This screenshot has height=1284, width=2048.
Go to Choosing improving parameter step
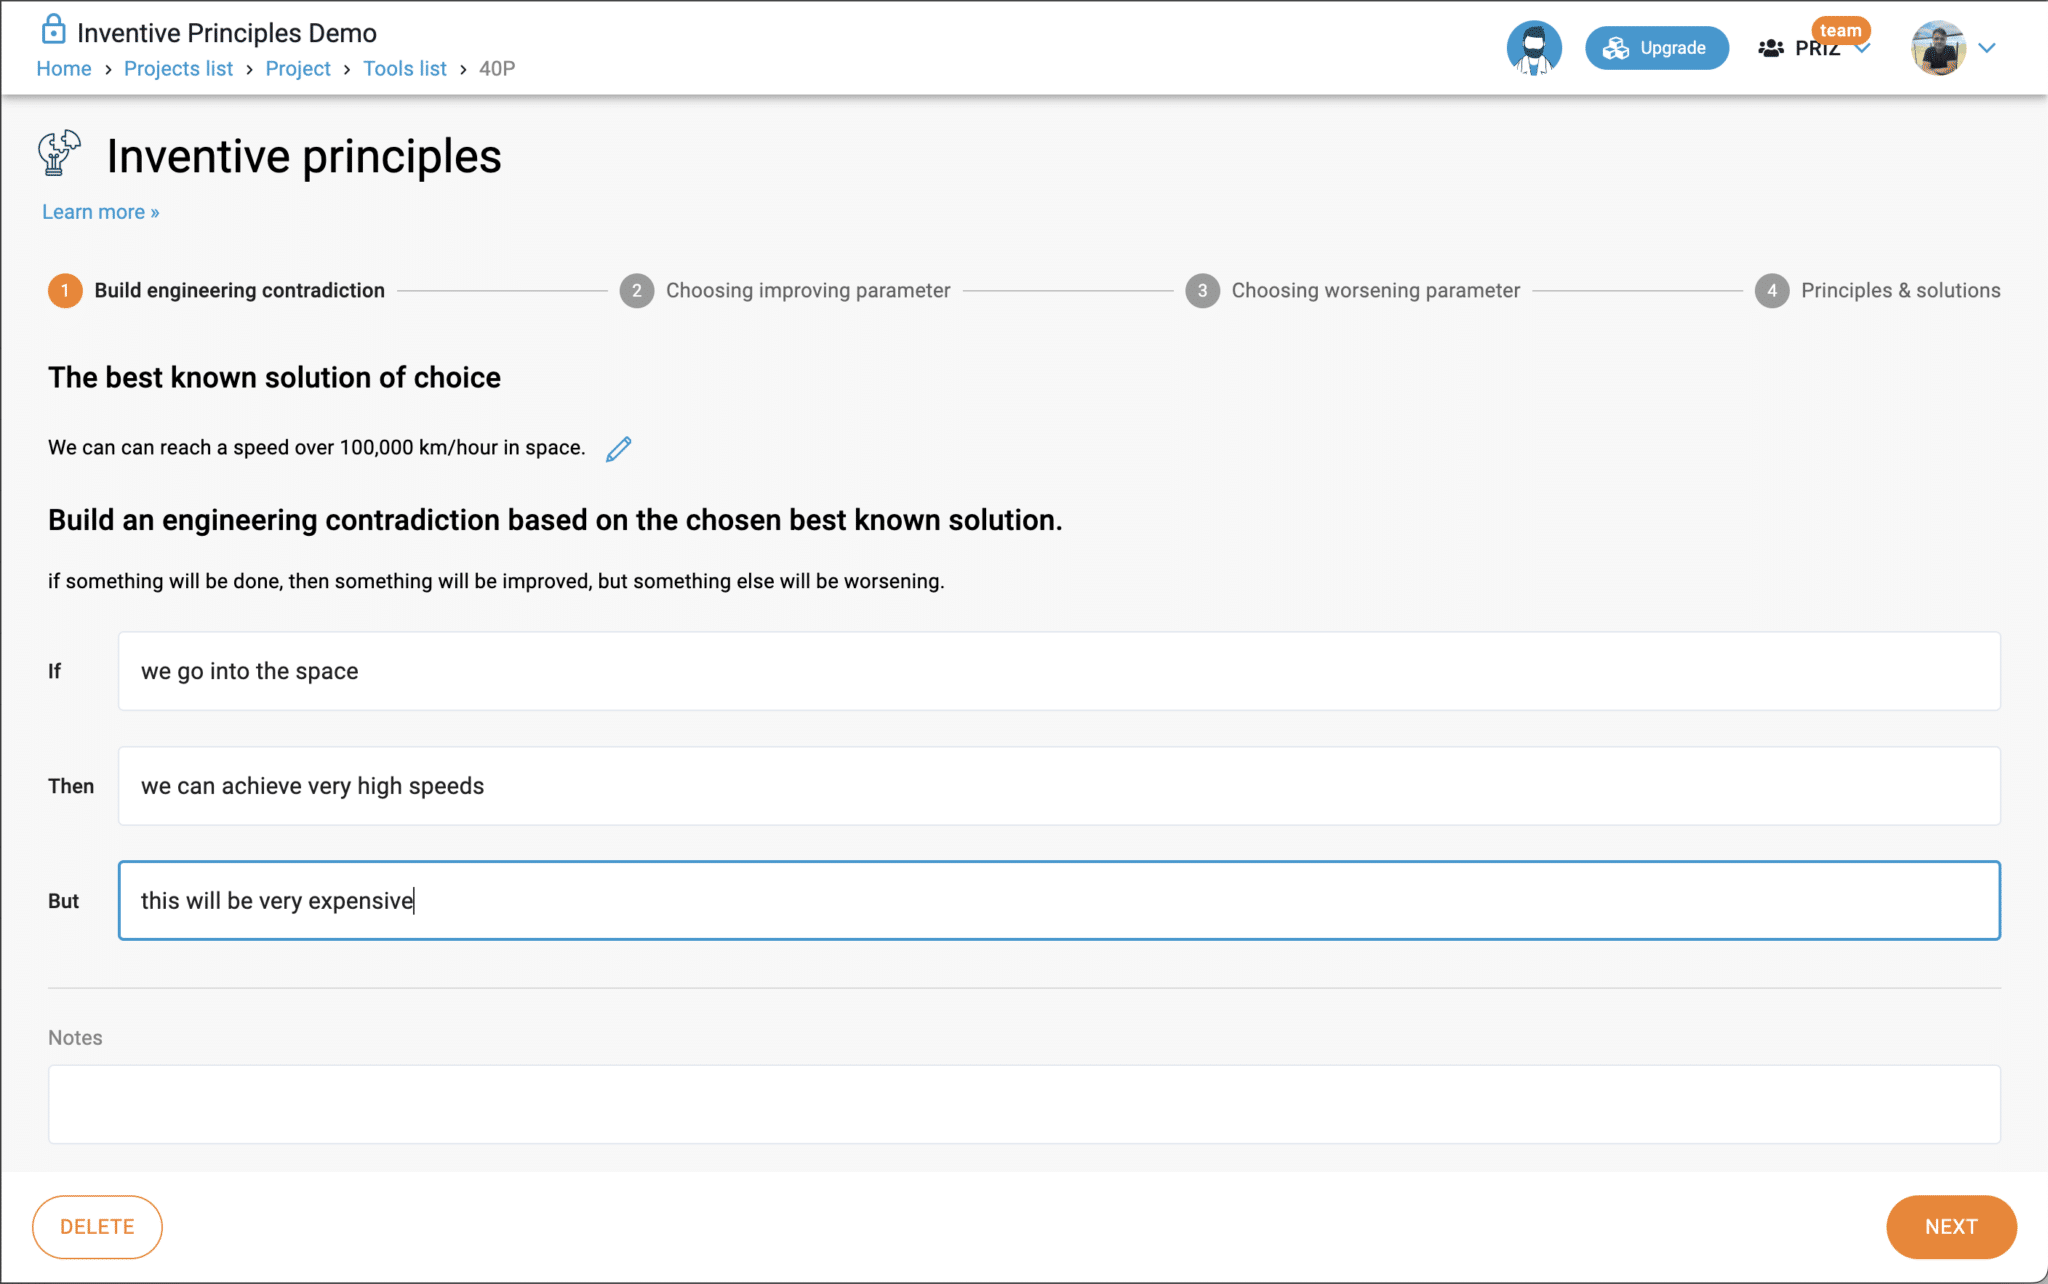[x=807, y=291]
